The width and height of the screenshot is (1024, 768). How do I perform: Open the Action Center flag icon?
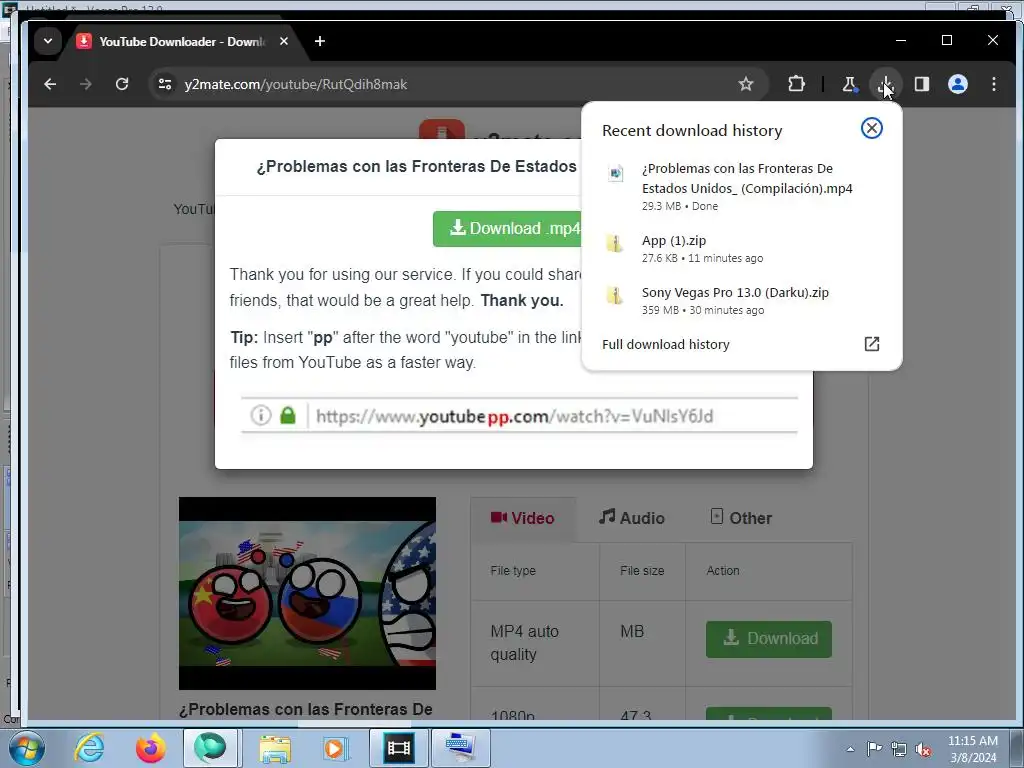click(874, 749)
